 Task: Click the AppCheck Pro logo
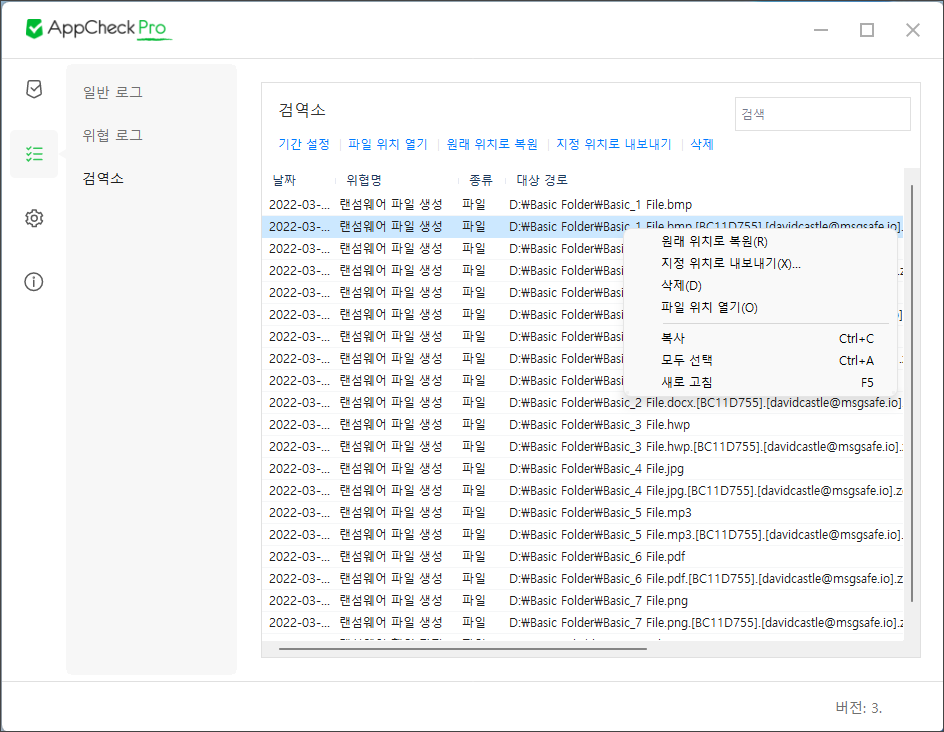click(98, 28)
